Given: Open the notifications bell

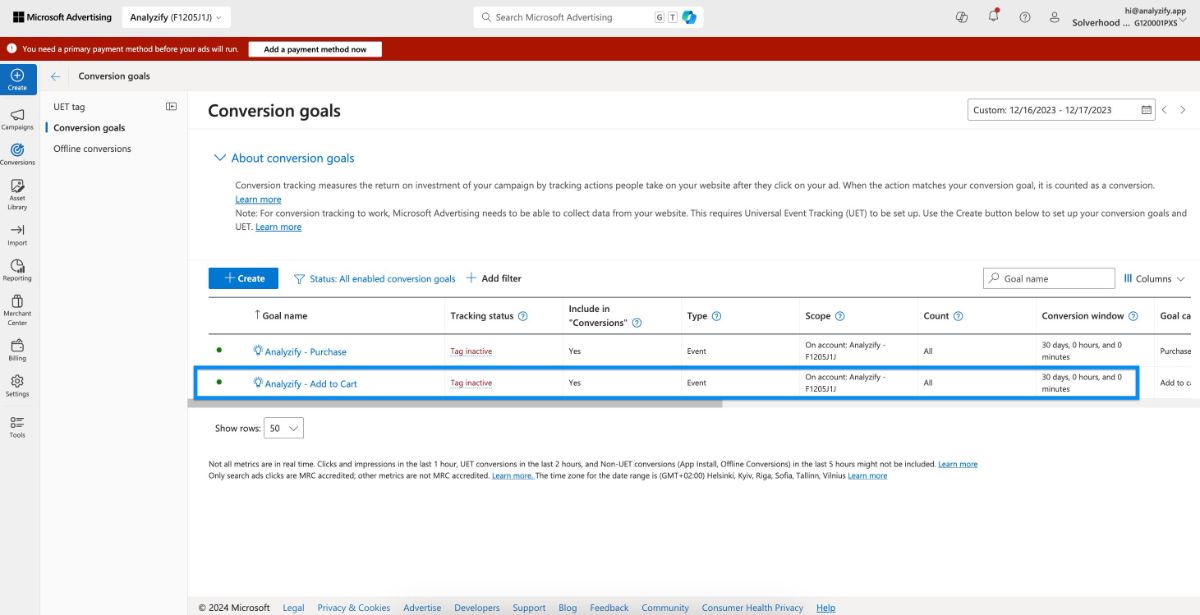Looking at the screenshot, I should pos(993,17).
